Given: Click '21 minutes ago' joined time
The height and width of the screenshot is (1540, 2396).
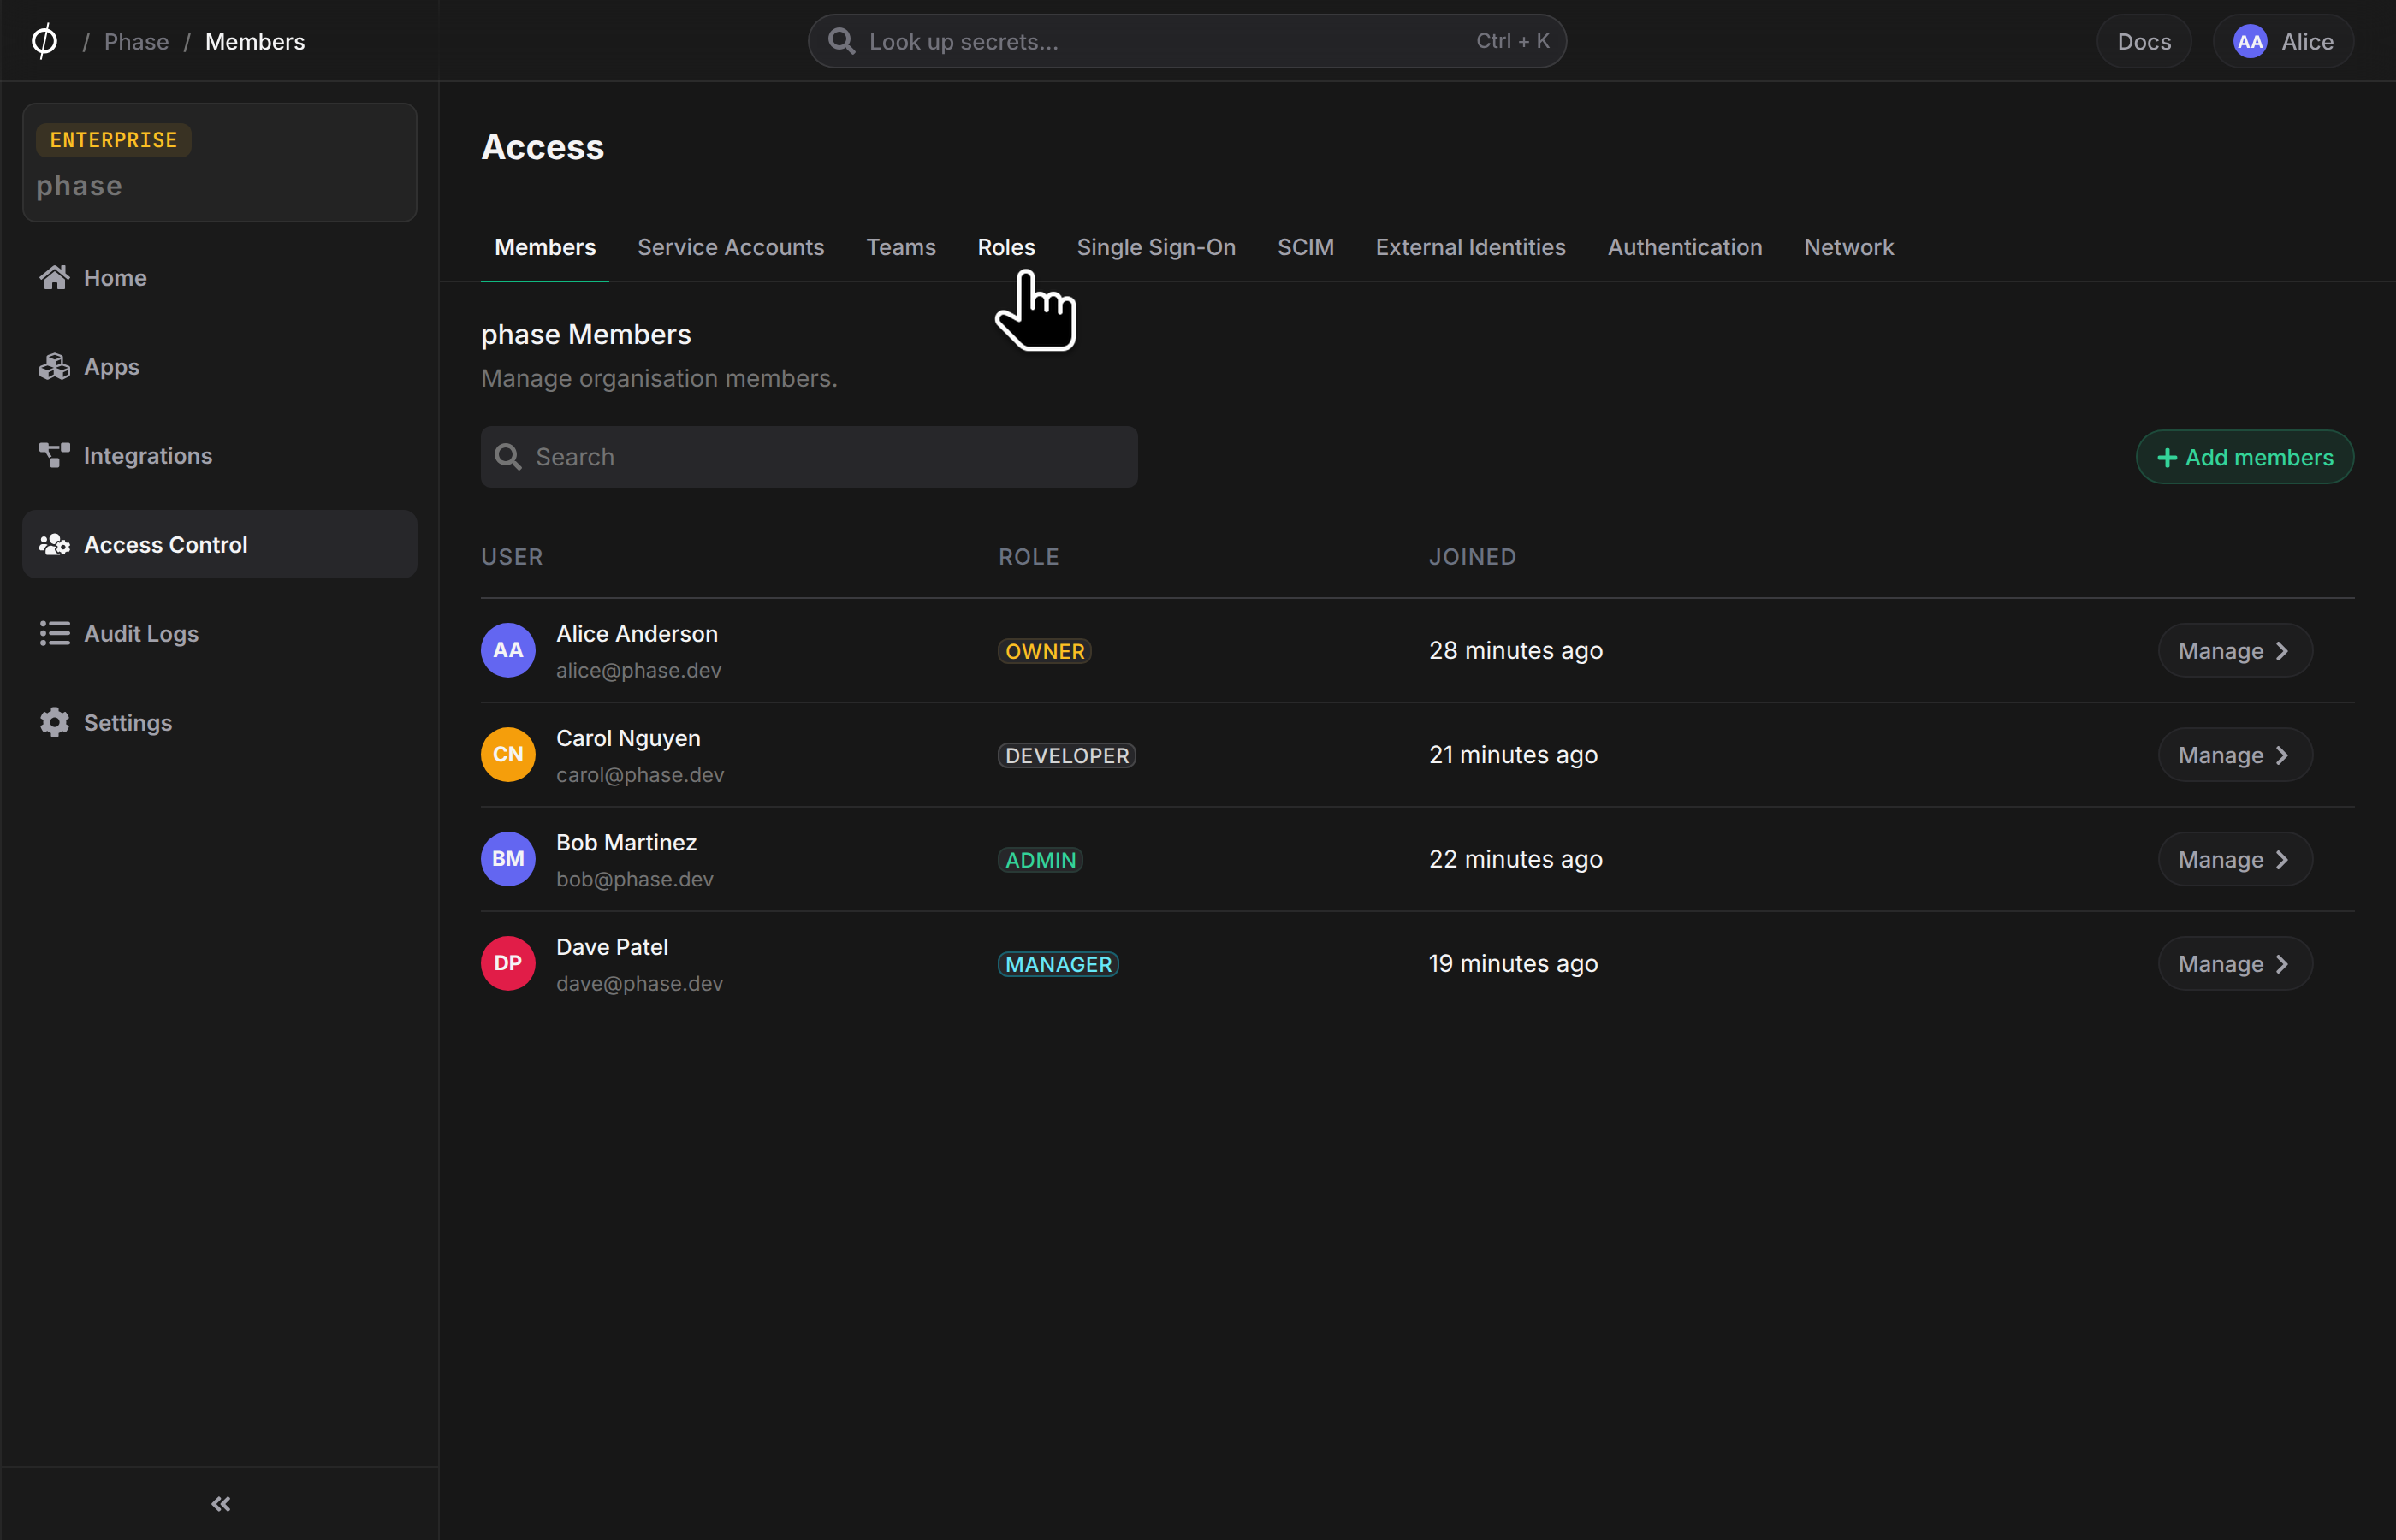Looking at the screenshot, I should point(1513,755).
